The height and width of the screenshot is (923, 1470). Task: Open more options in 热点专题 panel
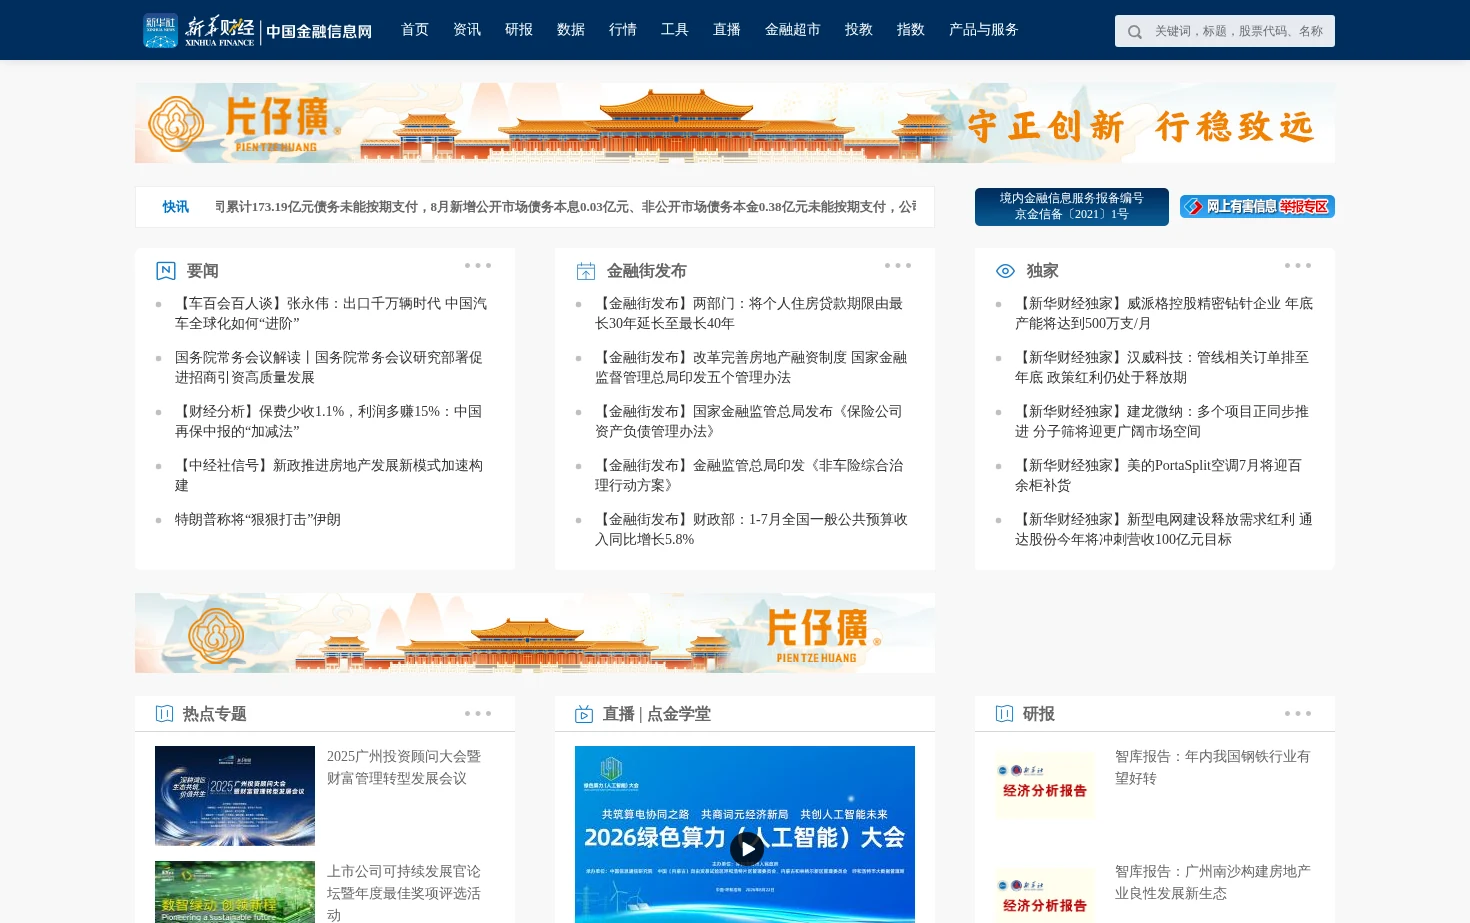pyautogui.click(x=478, y=714)
